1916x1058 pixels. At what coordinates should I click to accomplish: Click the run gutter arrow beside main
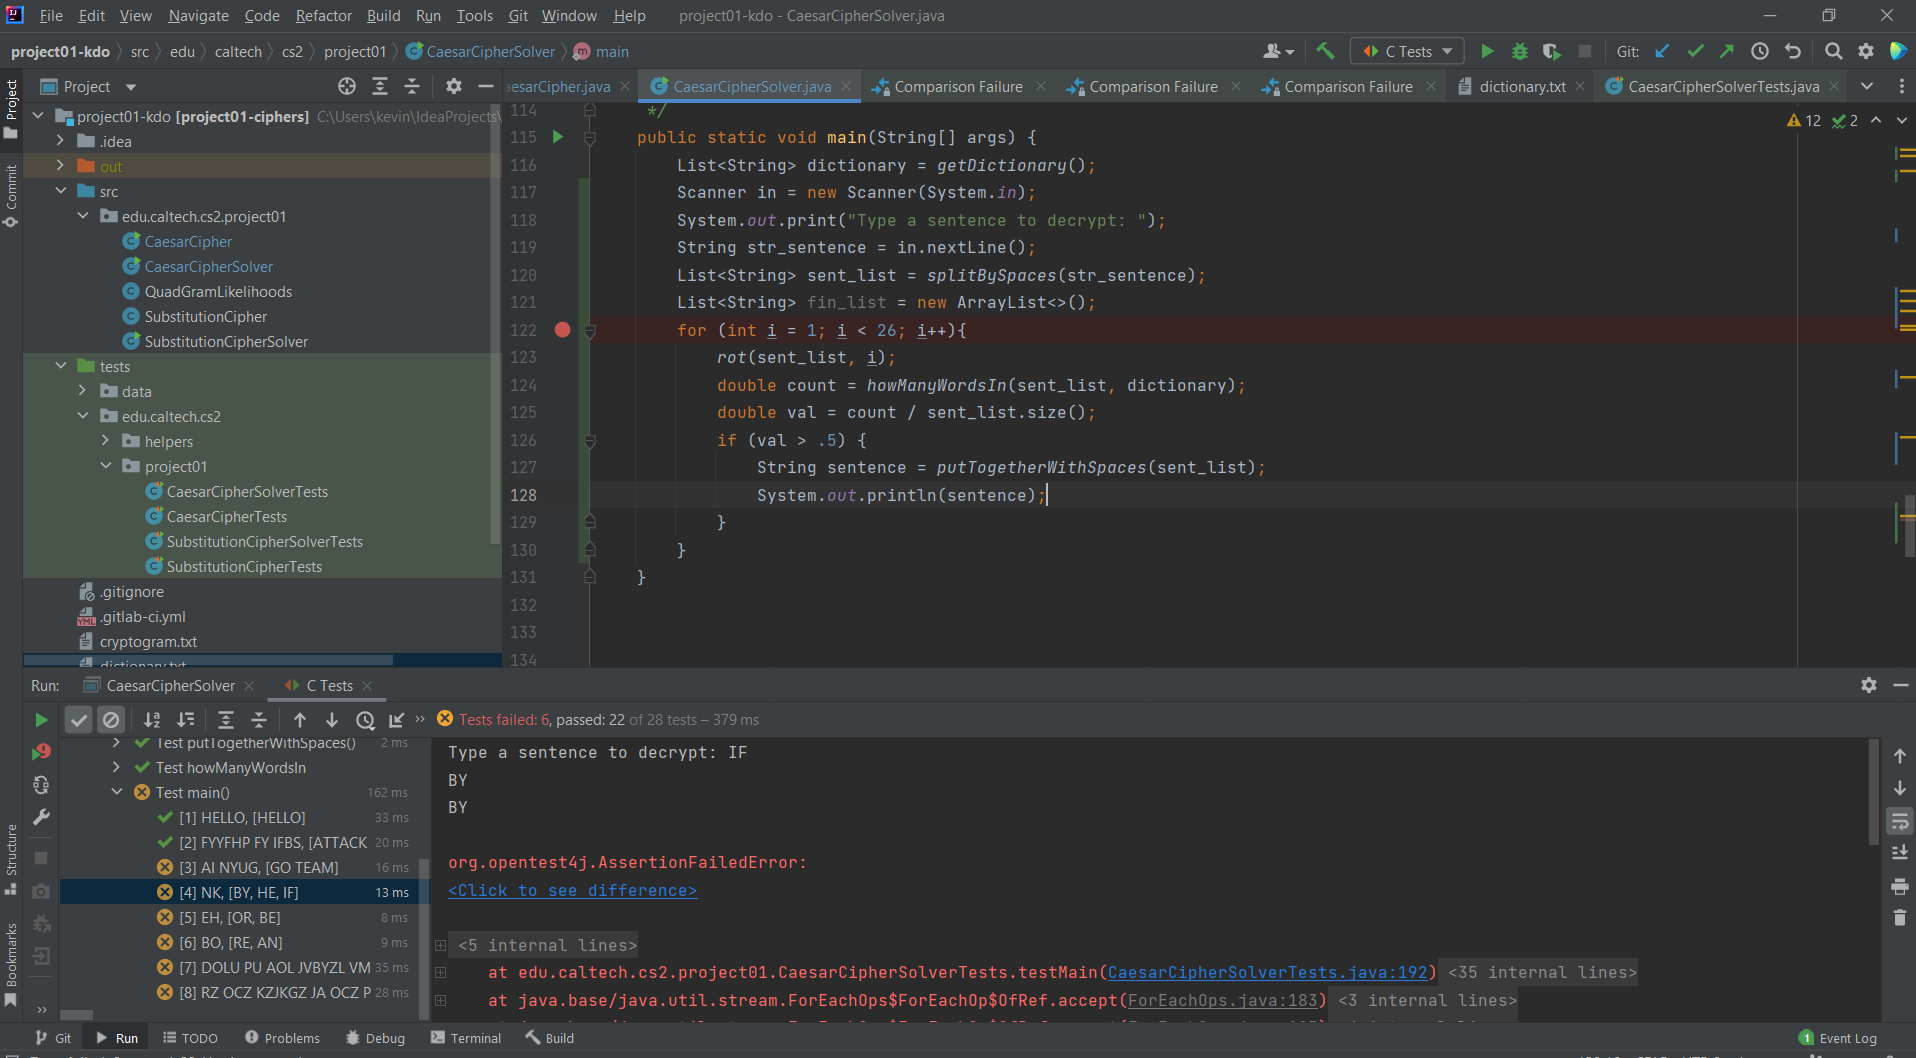point(558,137)
